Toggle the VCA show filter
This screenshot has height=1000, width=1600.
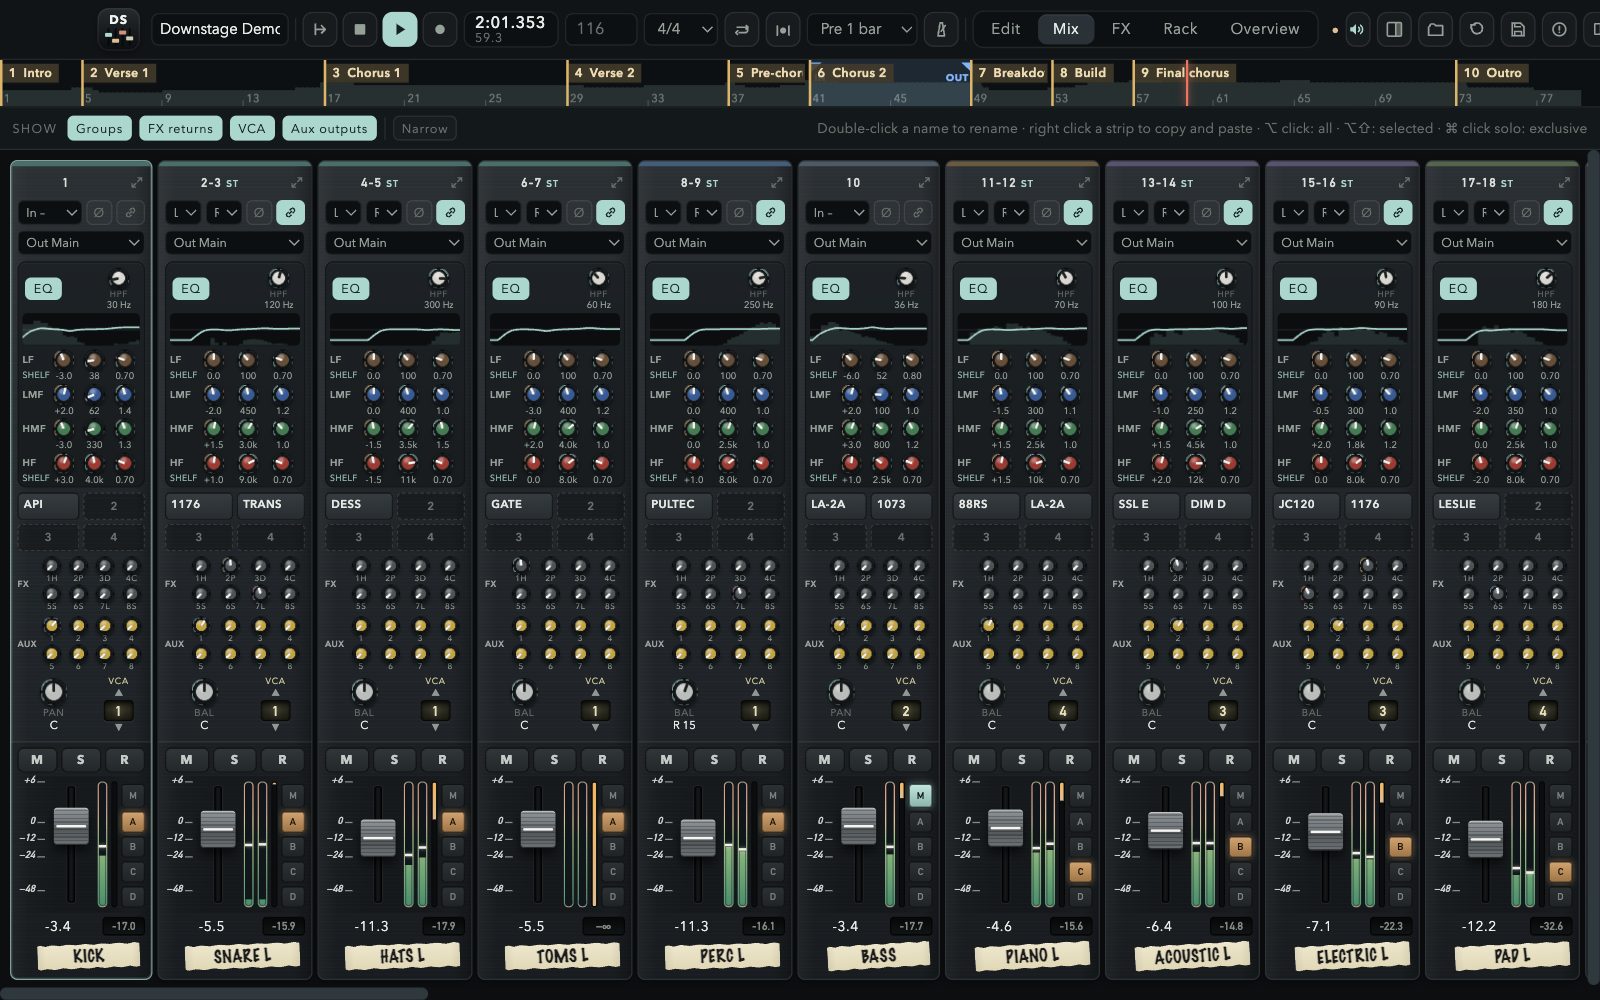coord(252,128)
